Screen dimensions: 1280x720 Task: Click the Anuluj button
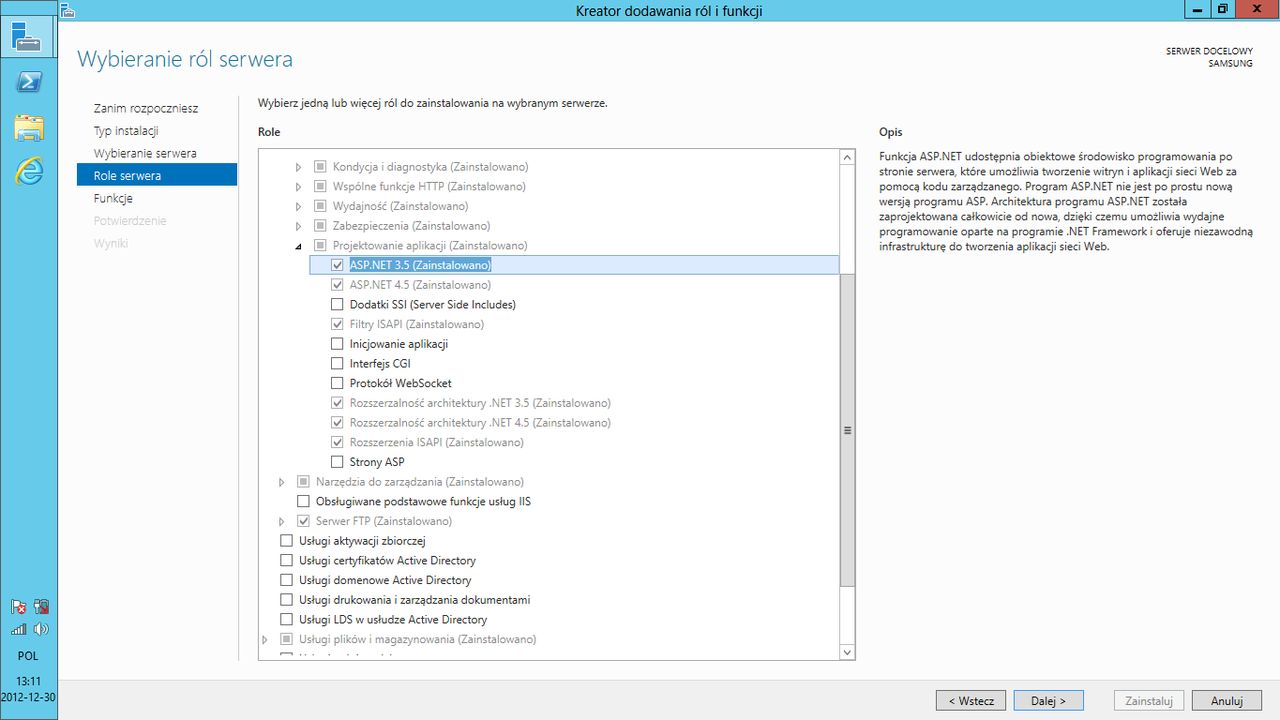click(x=1227, y=701)
